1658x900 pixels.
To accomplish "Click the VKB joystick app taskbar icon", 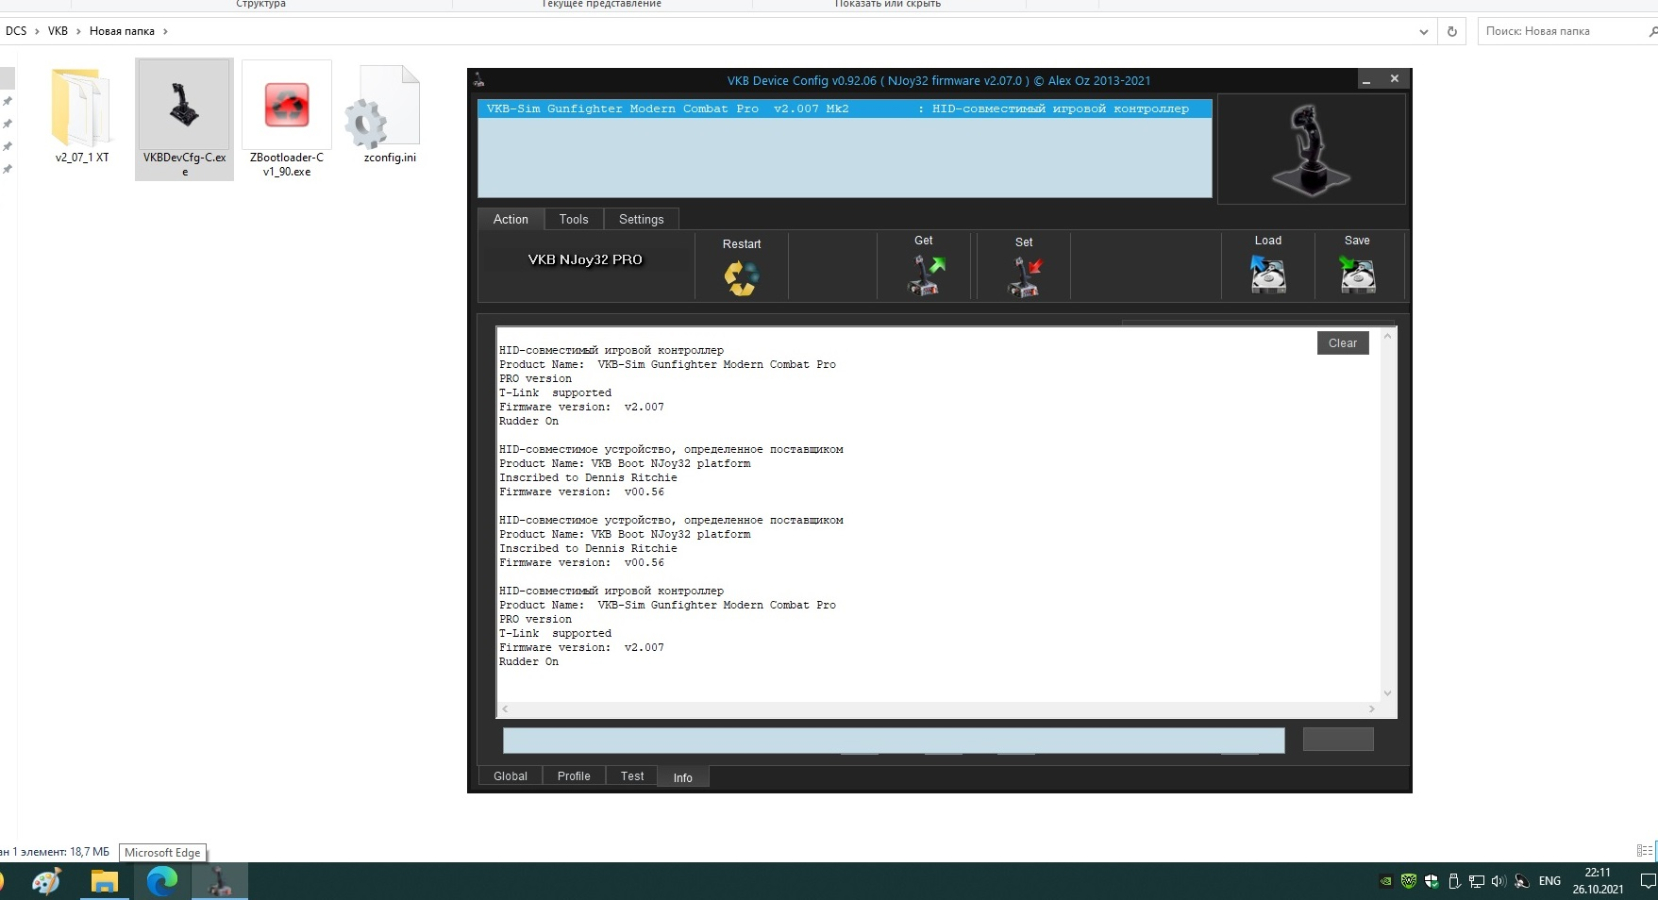I will (x=220, y=881).
